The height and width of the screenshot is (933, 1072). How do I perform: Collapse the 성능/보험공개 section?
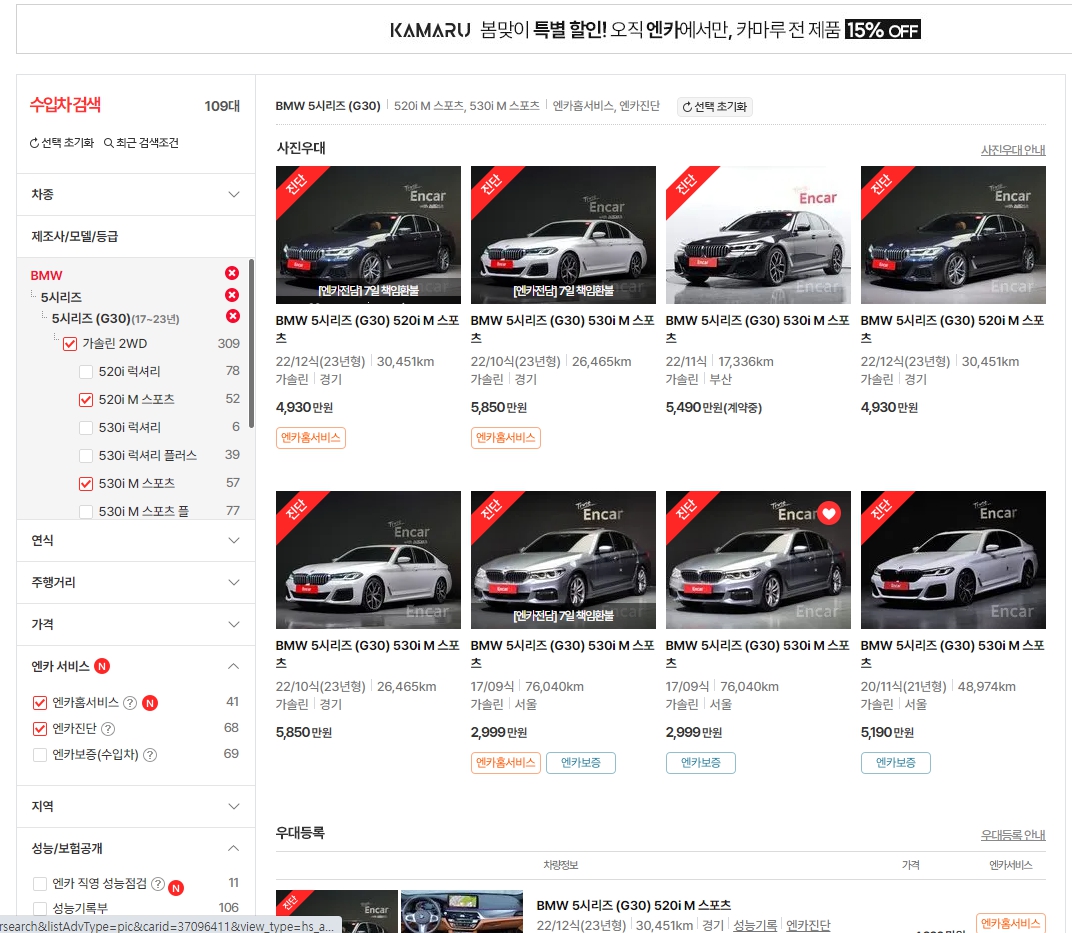233,848
